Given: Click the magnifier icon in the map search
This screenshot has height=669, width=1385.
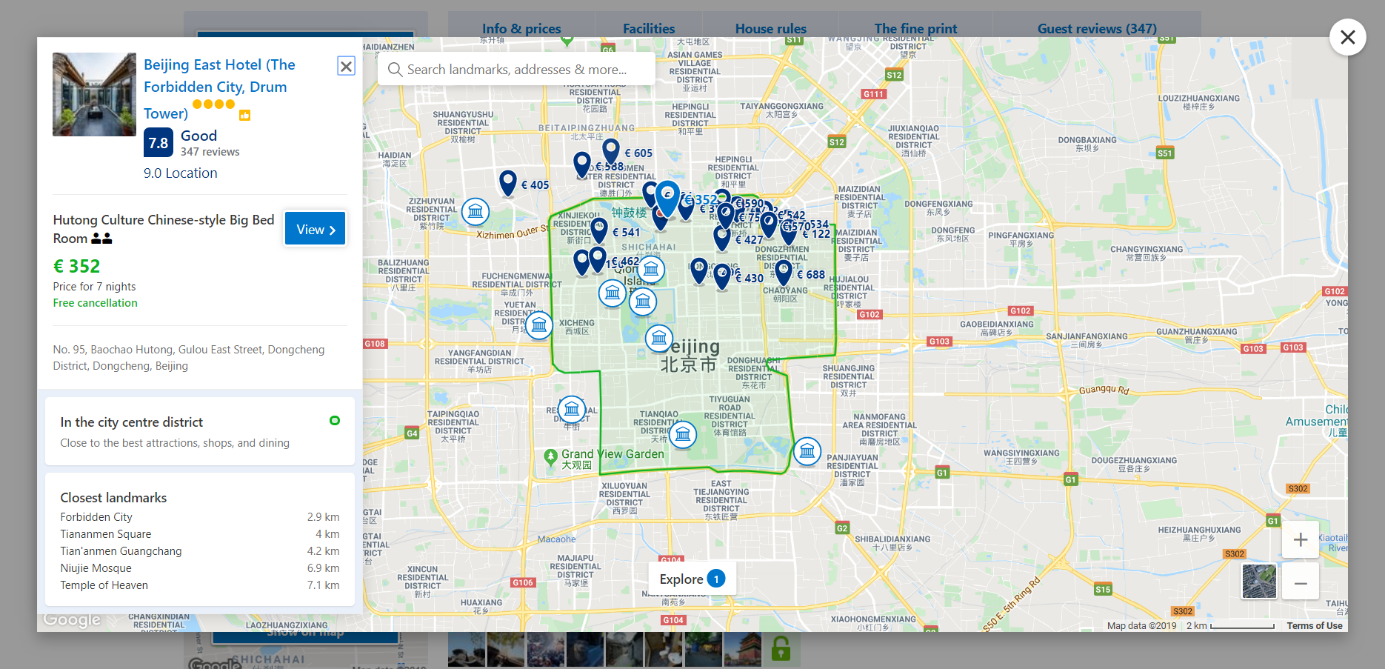Looking at the screenshot, I should 395,69.
